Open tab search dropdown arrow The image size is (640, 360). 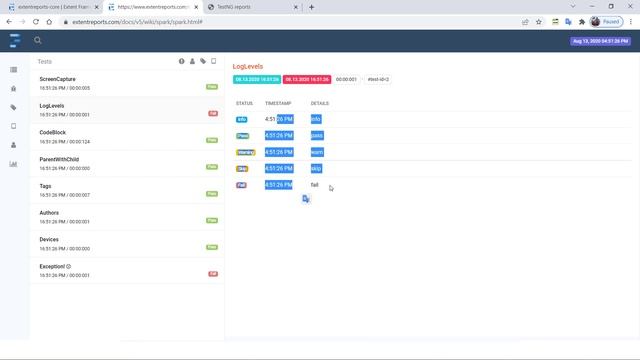tap(573, 7)
